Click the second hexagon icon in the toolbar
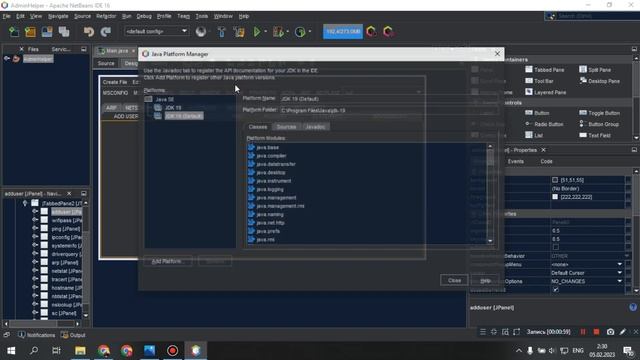This screenshot has width=640, height=360. [x=388, y=31]
